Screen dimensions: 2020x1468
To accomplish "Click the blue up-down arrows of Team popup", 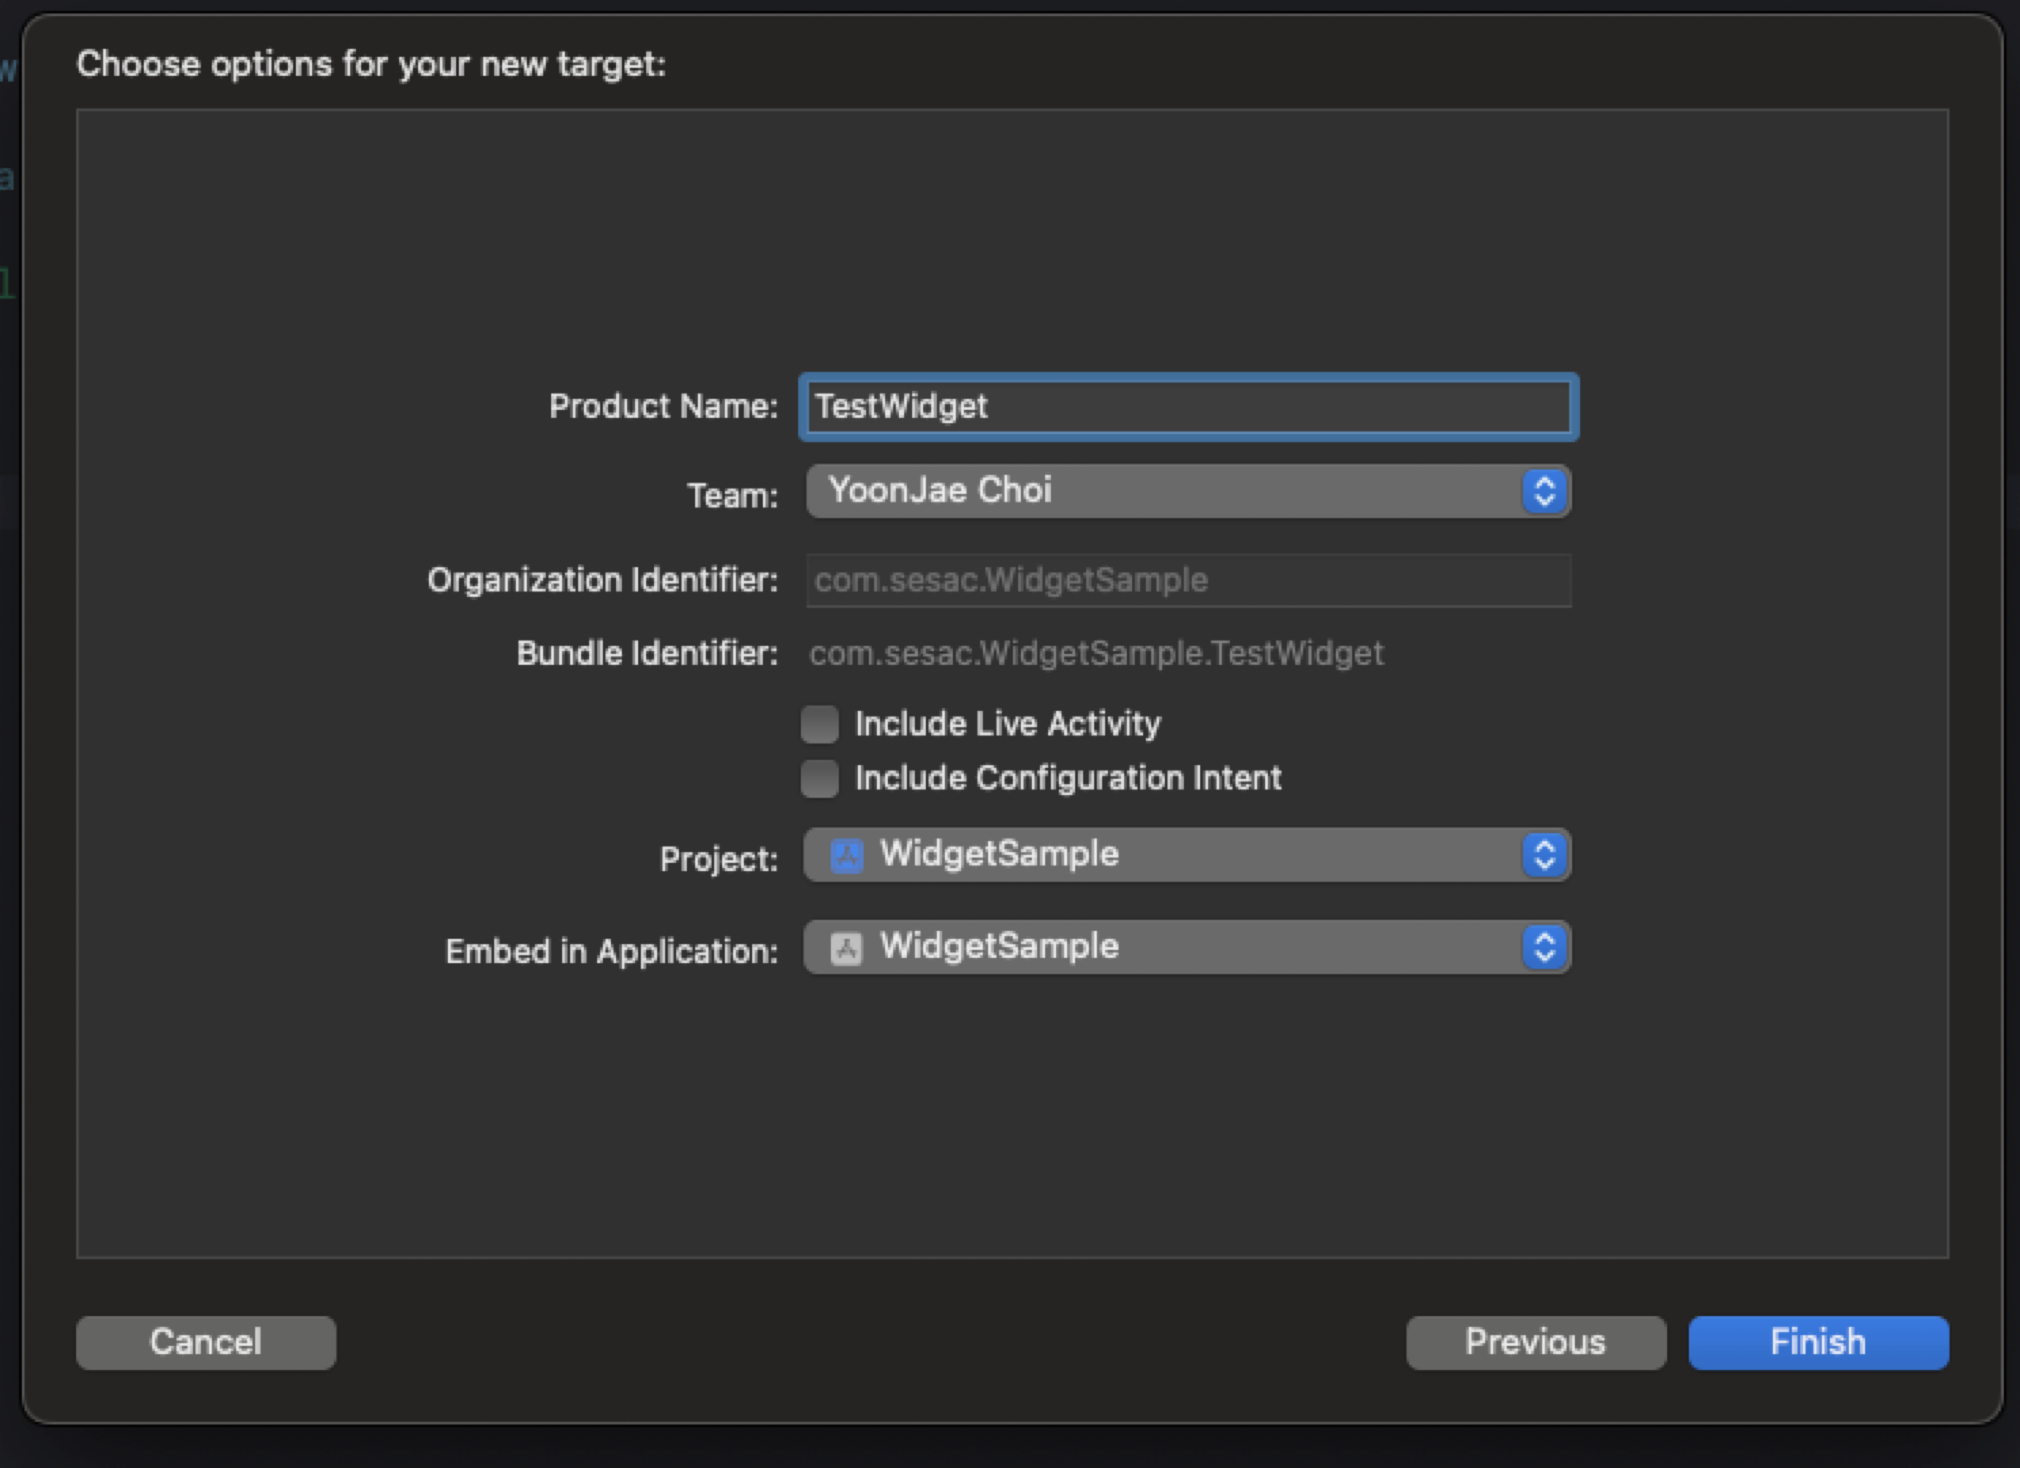I will tap(1544, 491).
